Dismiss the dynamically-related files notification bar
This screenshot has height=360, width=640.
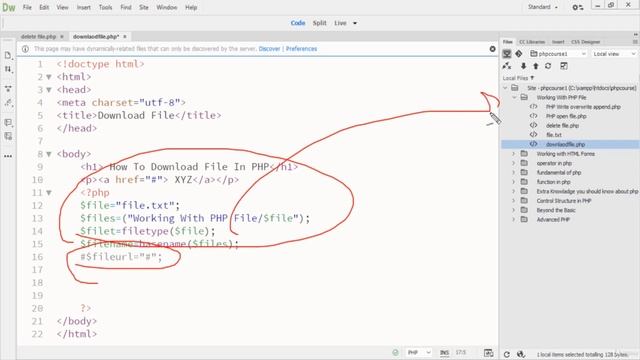pyautogui.click(x=492, y=49)
